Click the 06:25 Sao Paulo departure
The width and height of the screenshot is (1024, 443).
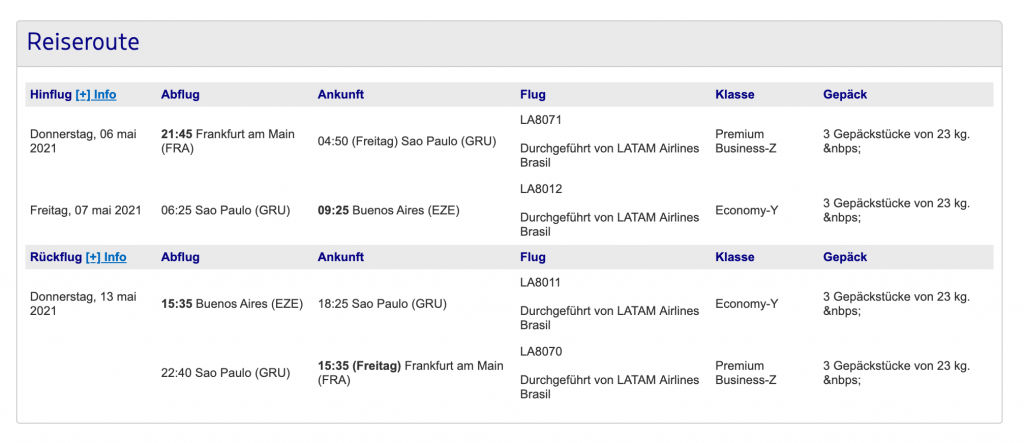[225, 211]
